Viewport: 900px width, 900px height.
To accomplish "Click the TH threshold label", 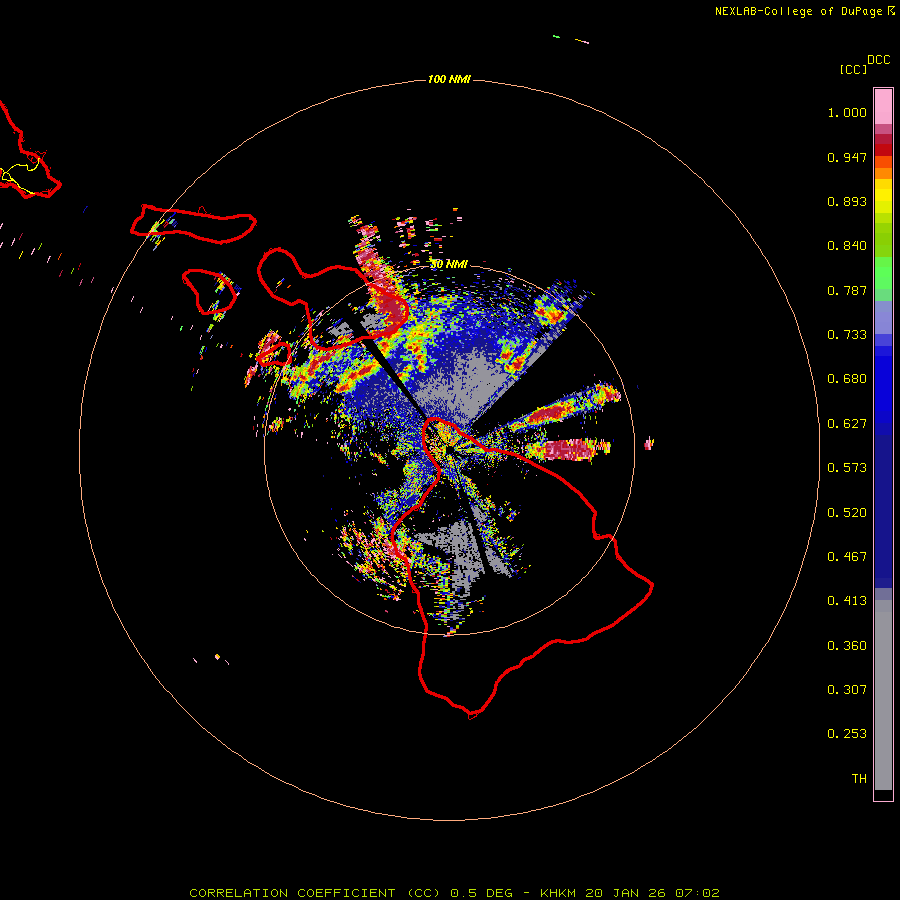I will point(859,779).
